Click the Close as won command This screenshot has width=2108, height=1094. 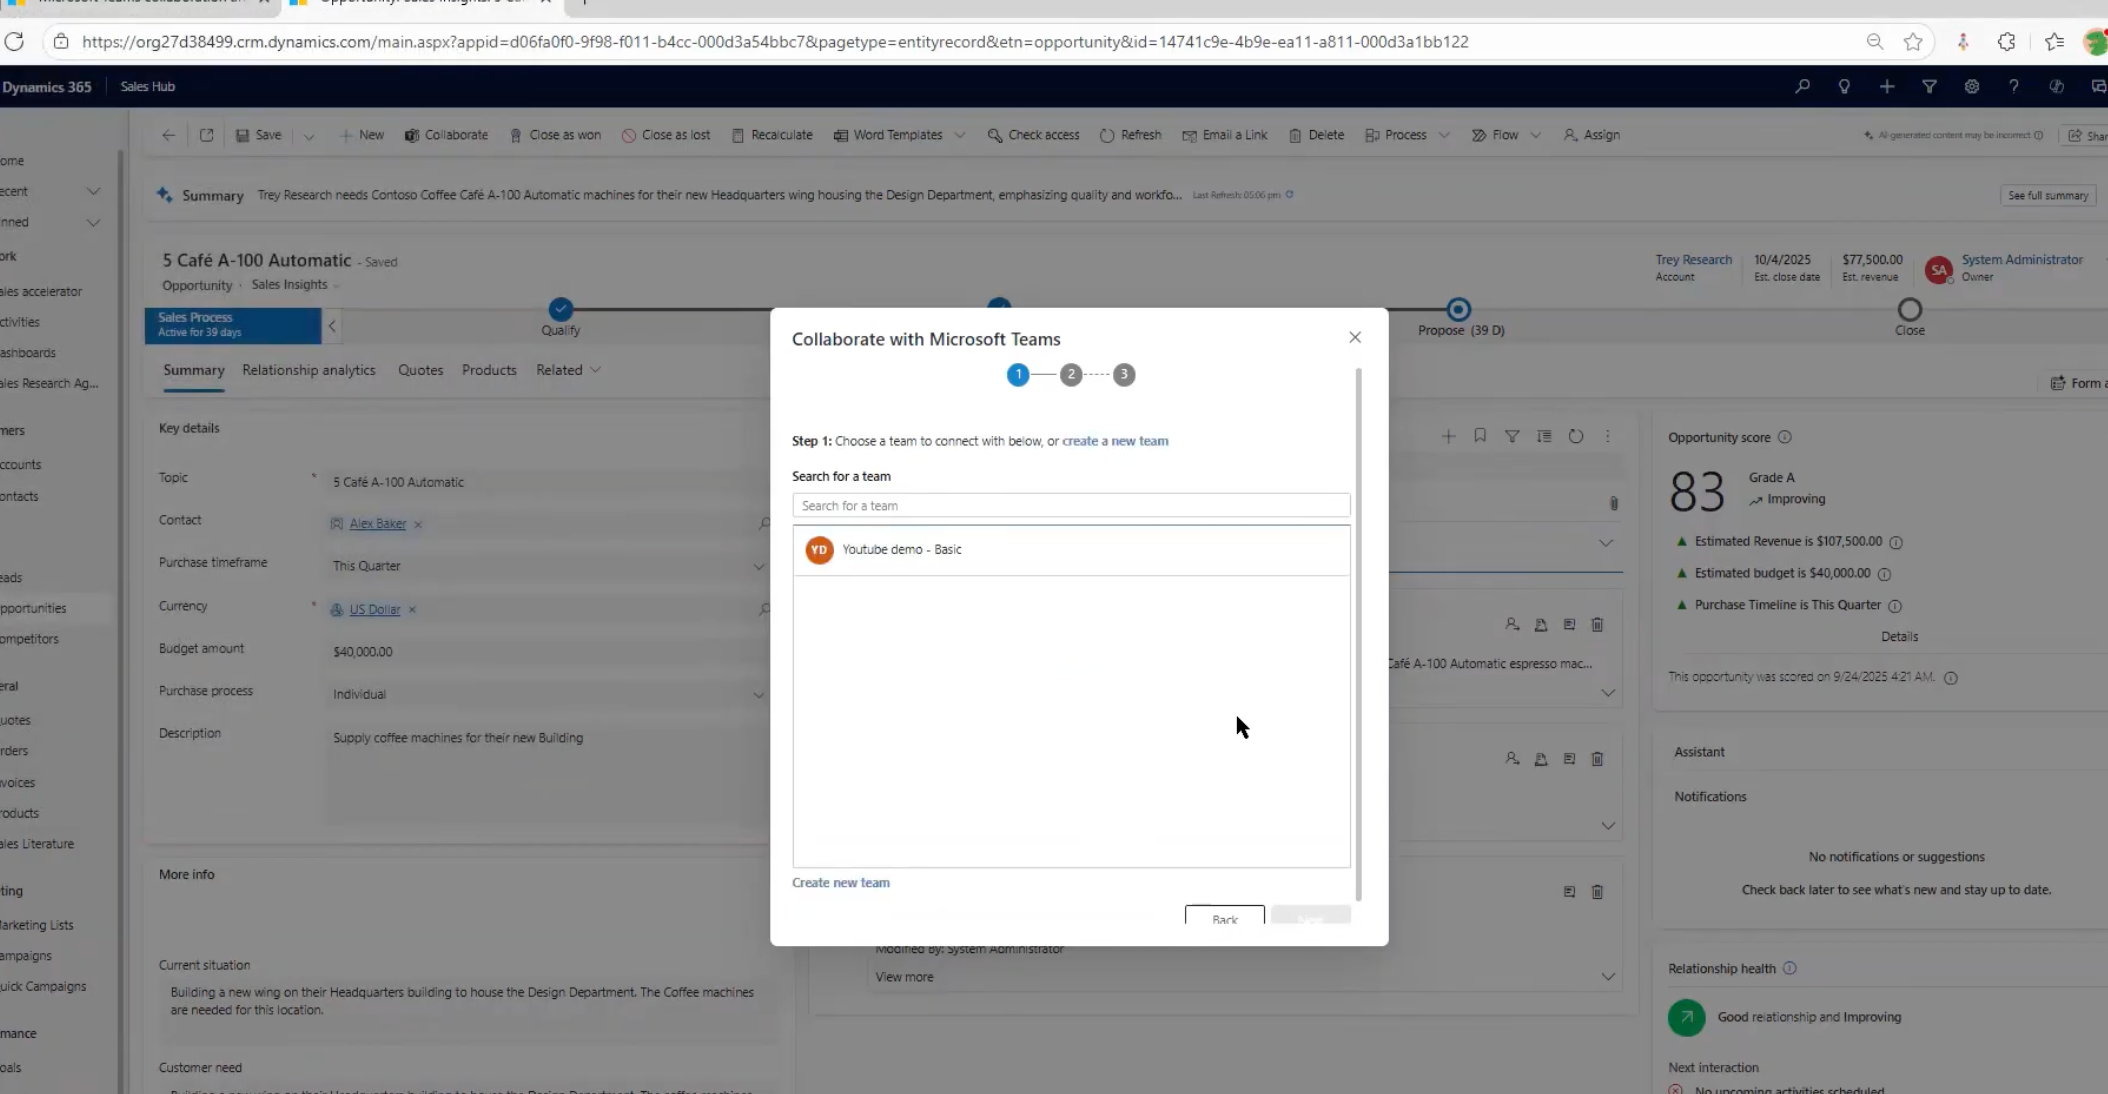click(555, 136)
